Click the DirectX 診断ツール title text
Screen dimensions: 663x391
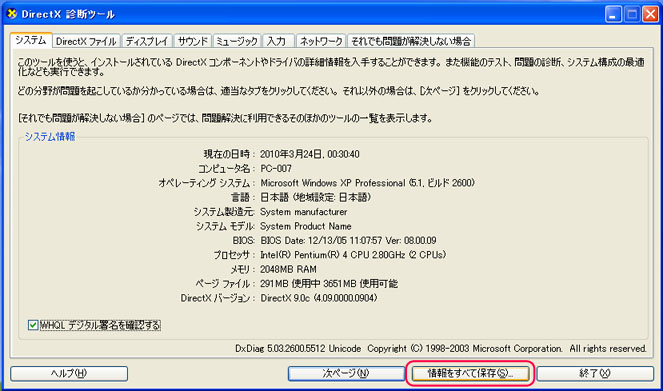coord(68,14)
